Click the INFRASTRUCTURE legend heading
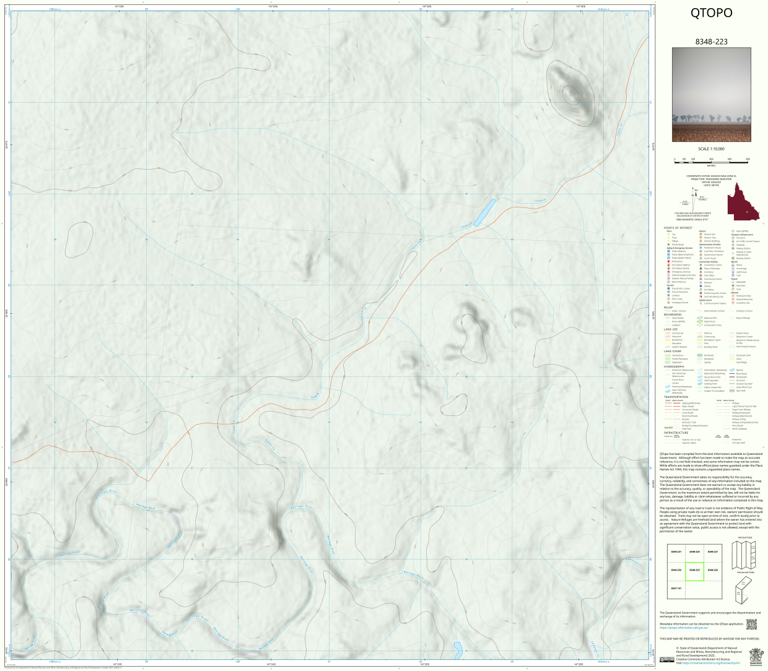 [x=676, y=433]
